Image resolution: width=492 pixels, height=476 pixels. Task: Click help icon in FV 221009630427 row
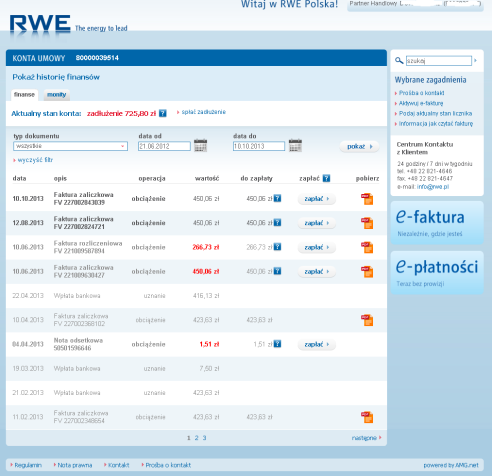click(x=277, y=271)
